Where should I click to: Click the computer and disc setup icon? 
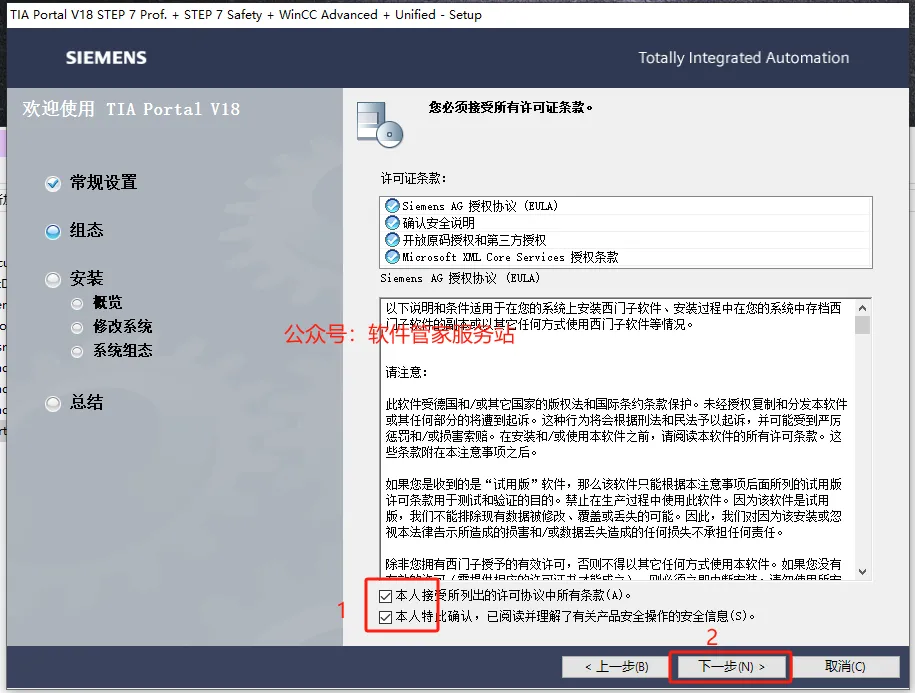(380, 124)
